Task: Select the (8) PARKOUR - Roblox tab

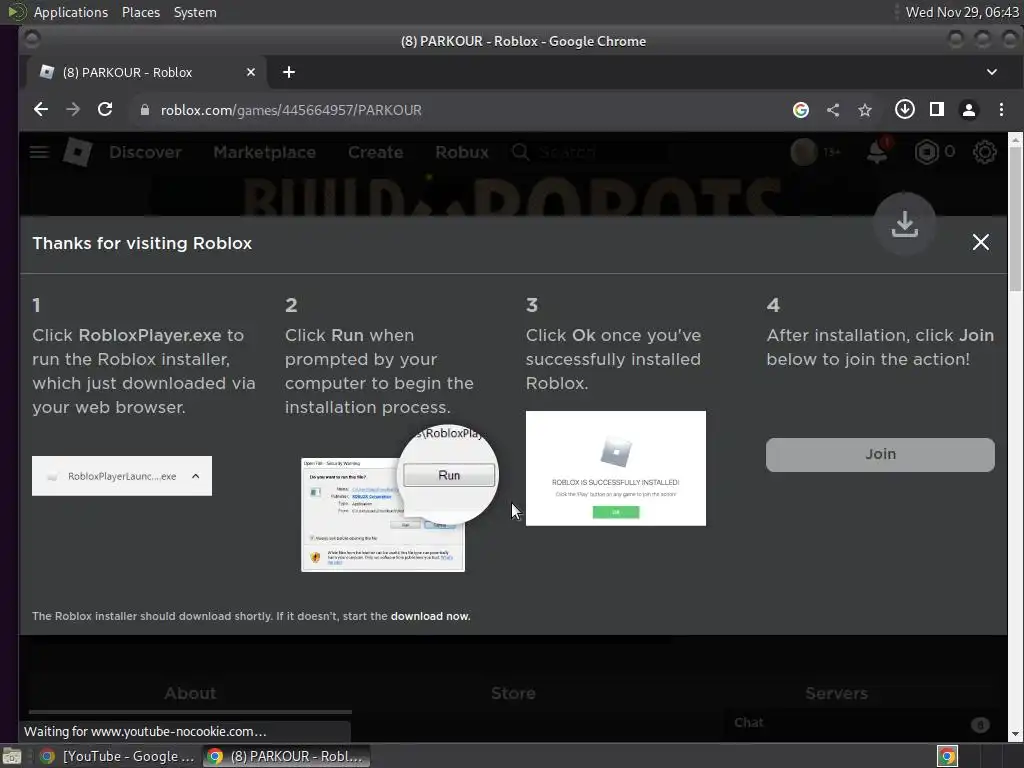Action: click(147, 72)
